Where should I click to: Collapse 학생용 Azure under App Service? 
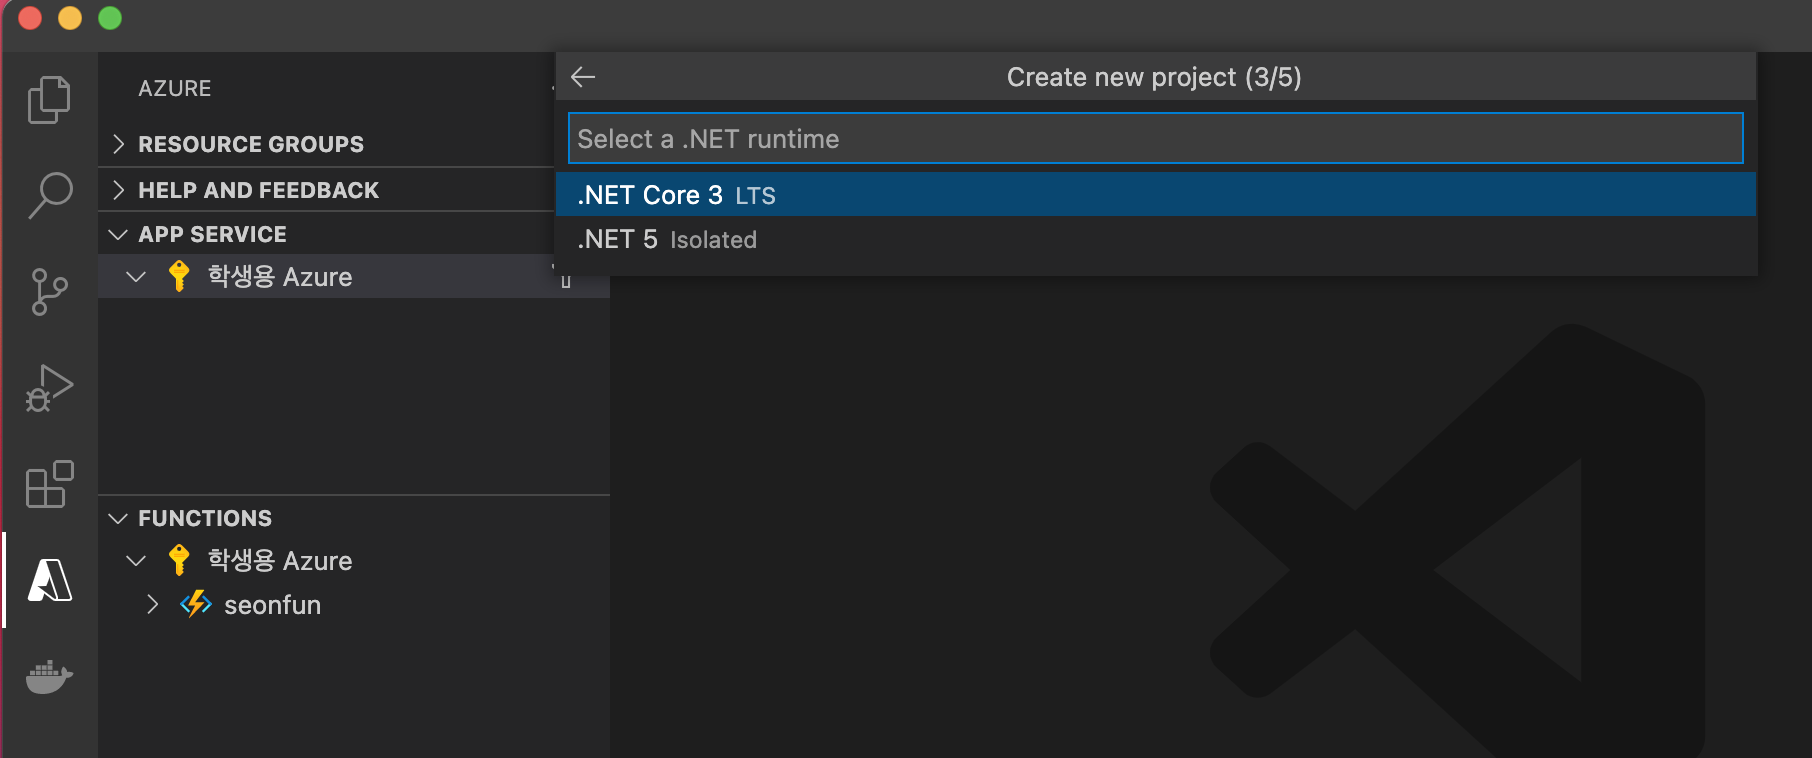(x=136, y=276)
